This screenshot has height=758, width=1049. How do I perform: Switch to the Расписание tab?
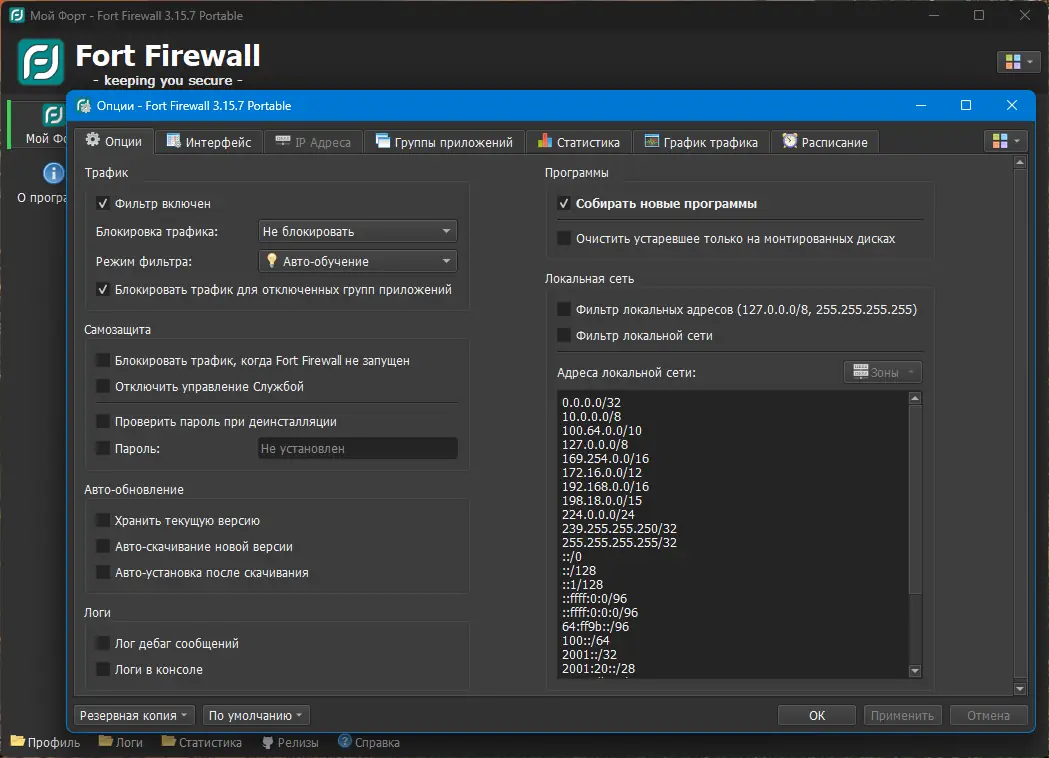pyautogui.click(x=825, y=142)
